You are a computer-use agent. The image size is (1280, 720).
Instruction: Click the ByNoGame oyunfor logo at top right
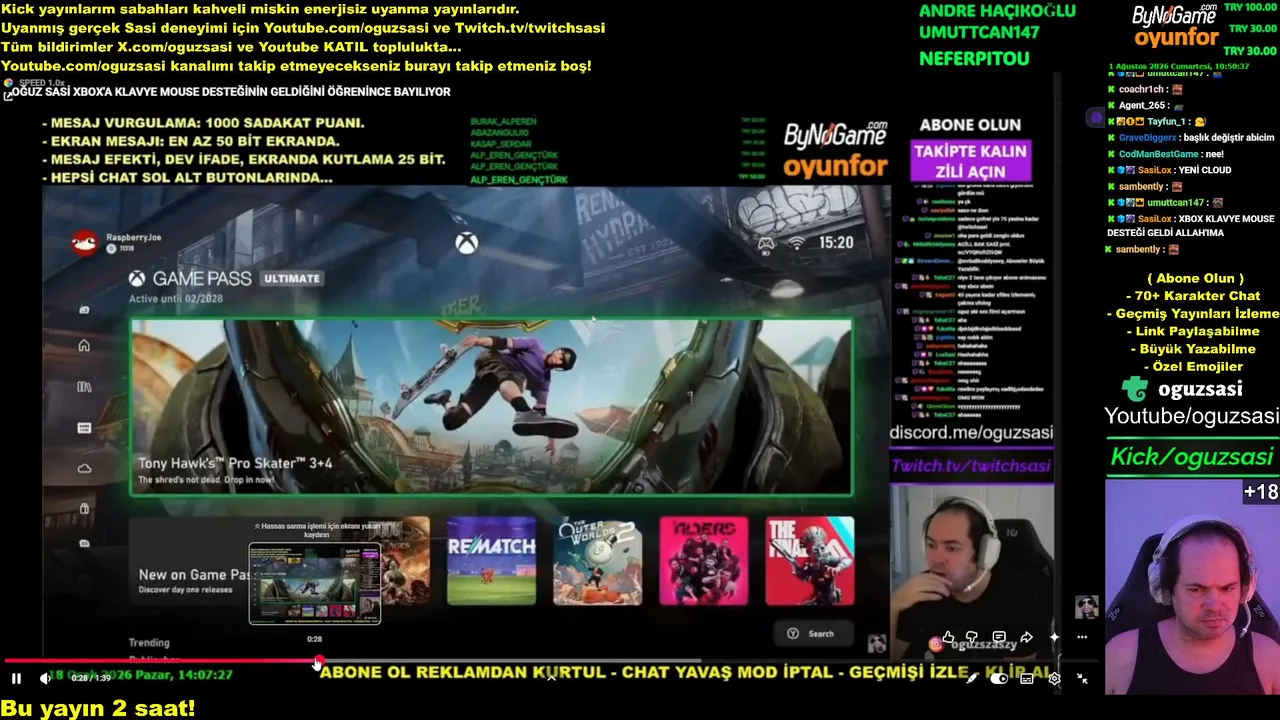[1176, 27]
